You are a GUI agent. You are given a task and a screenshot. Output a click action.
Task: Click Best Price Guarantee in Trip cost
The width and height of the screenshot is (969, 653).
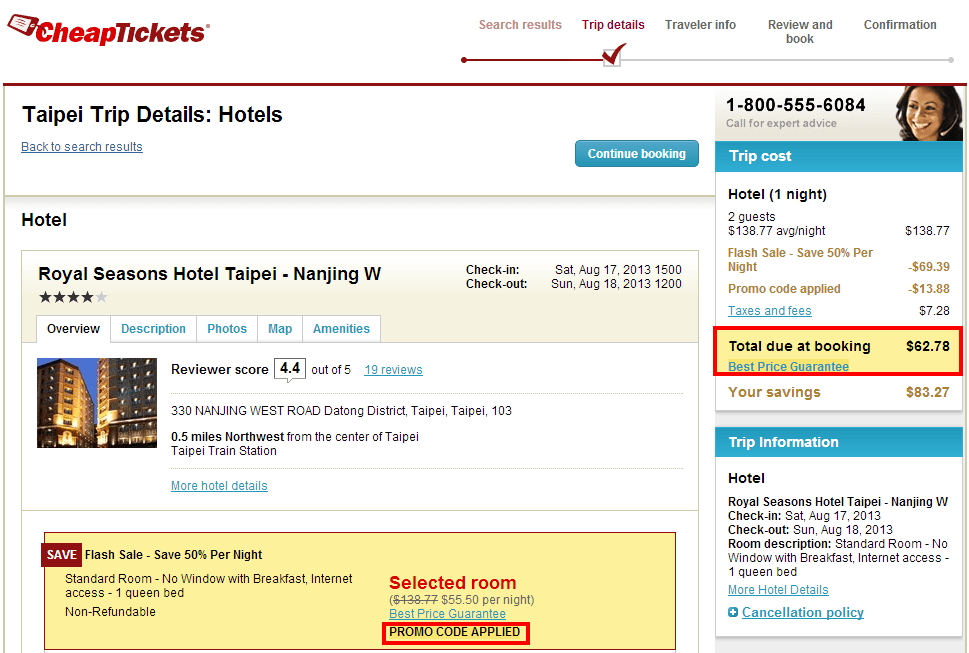click(x=788, y=367)
